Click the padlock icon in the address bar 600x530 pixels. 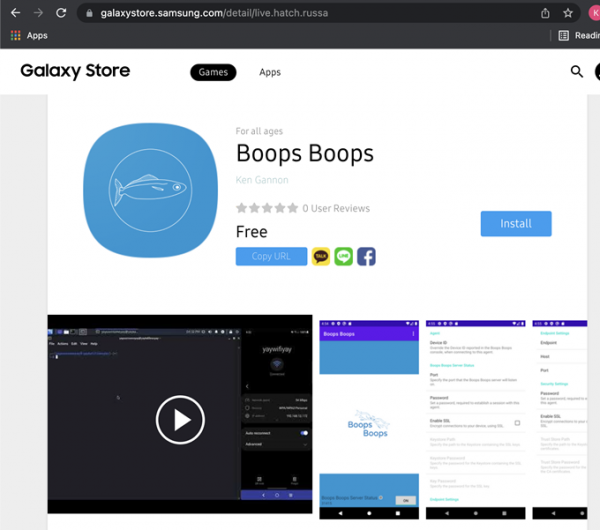(89, 13)
